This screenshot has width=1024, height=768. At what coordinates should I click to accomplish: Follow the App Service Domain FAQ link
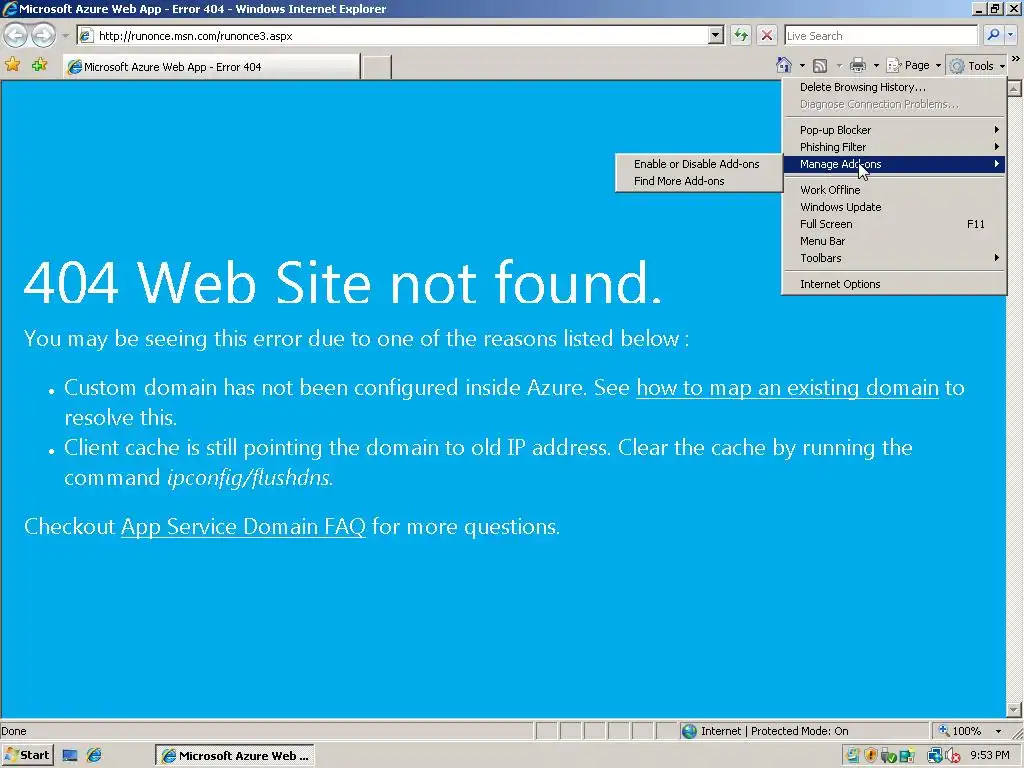pyautogui.click(x=244, y=526)
